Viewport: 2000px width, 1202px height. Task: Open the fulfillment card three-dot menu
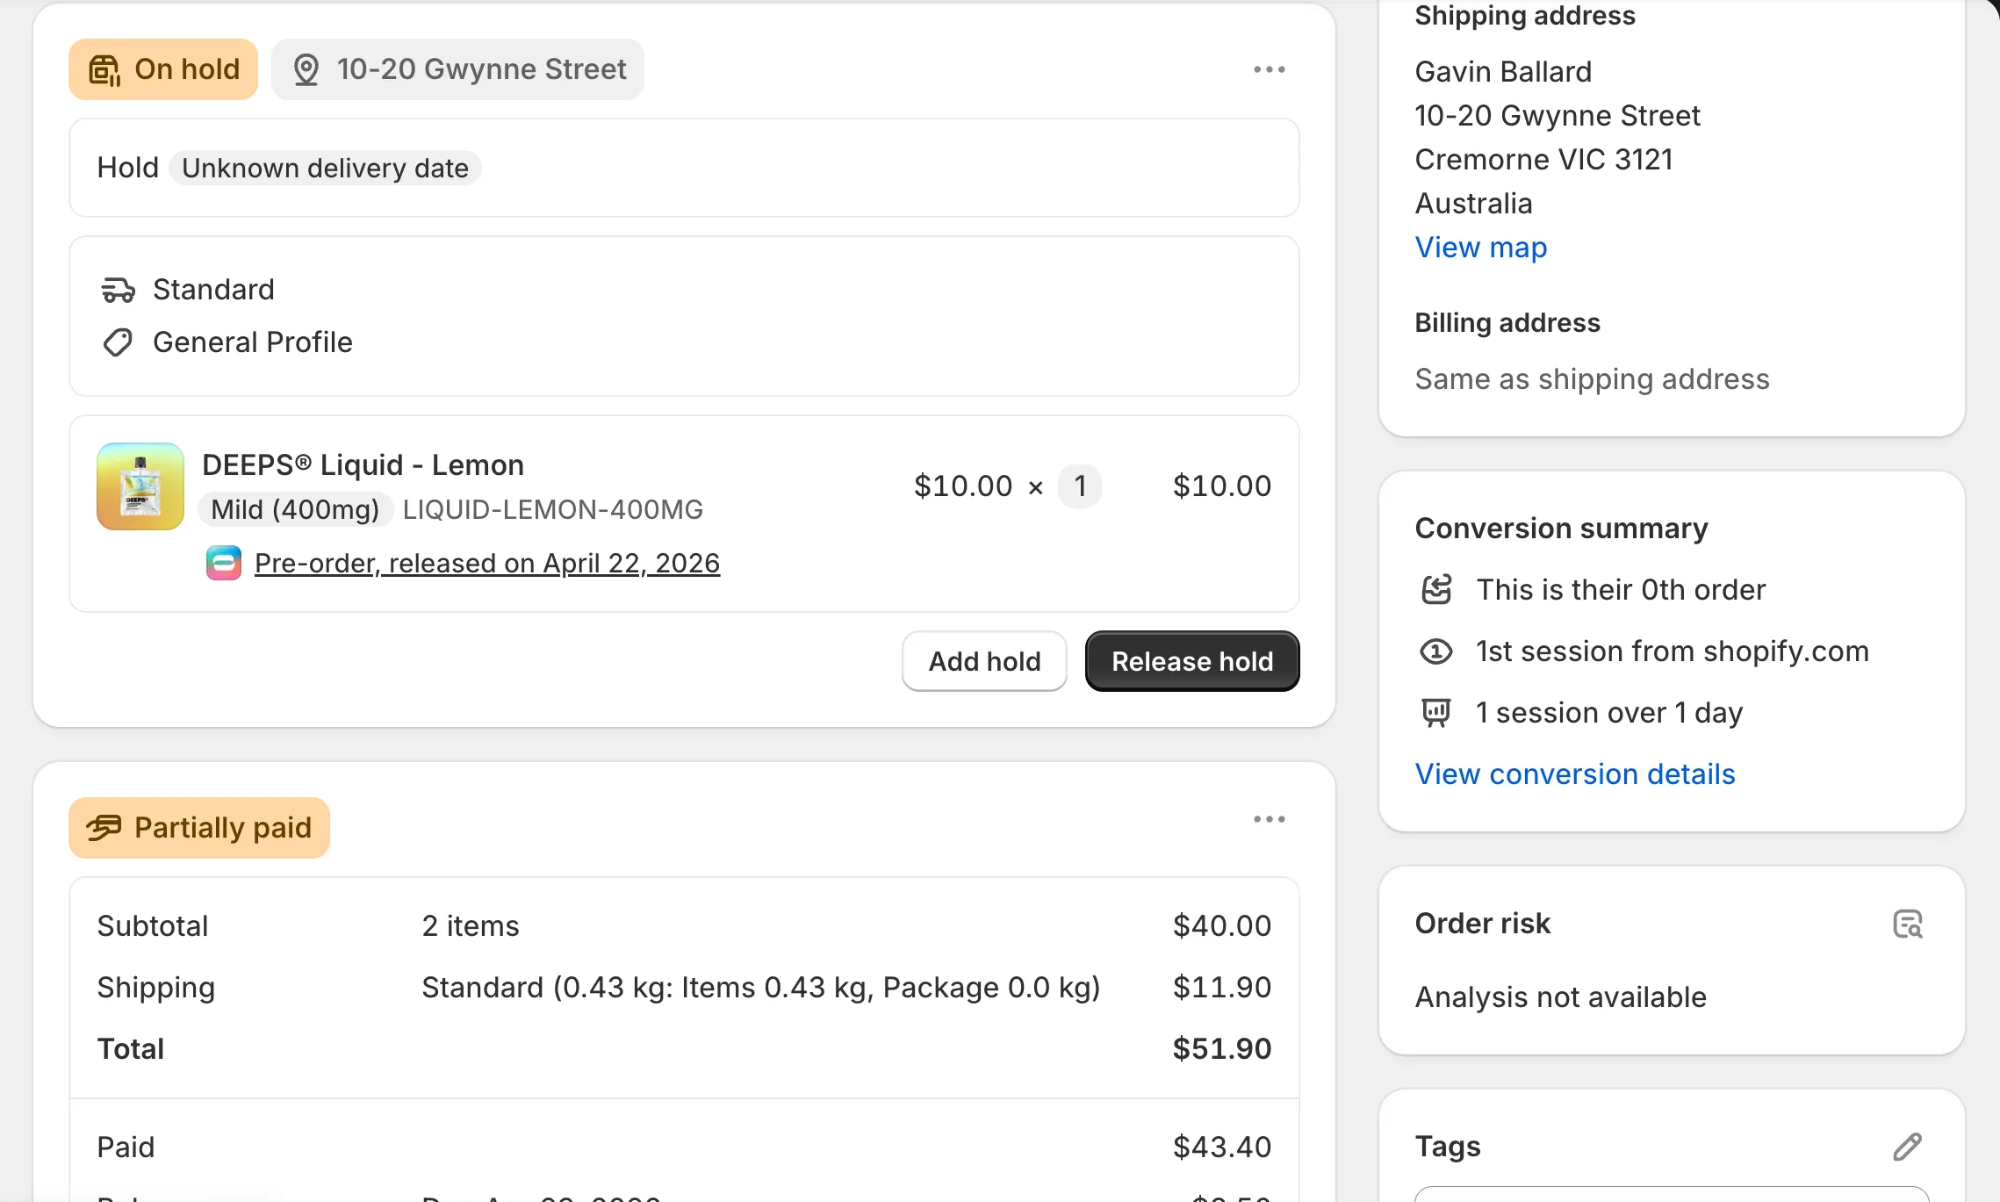[1269, 69]
